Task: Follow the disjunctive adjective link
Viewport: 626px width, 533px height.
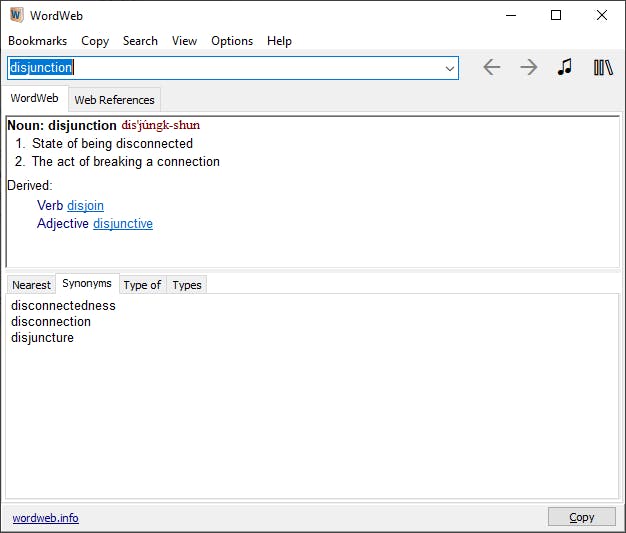Action: click(x=123, y=224)
